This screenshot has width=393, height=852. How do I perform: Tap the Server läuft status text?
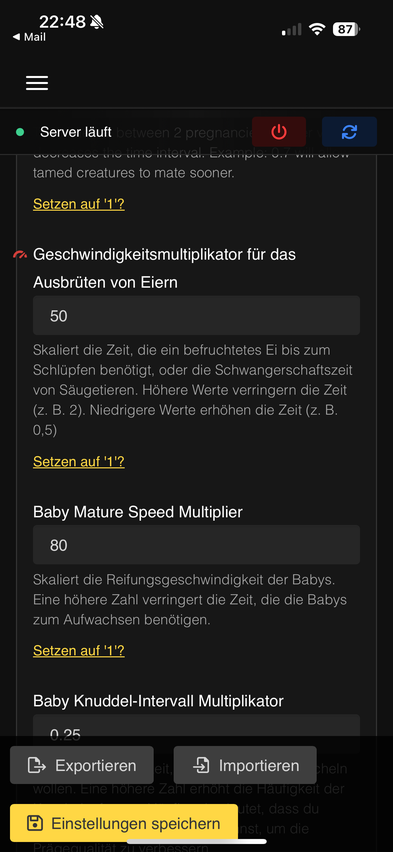(x=76, y=132)
